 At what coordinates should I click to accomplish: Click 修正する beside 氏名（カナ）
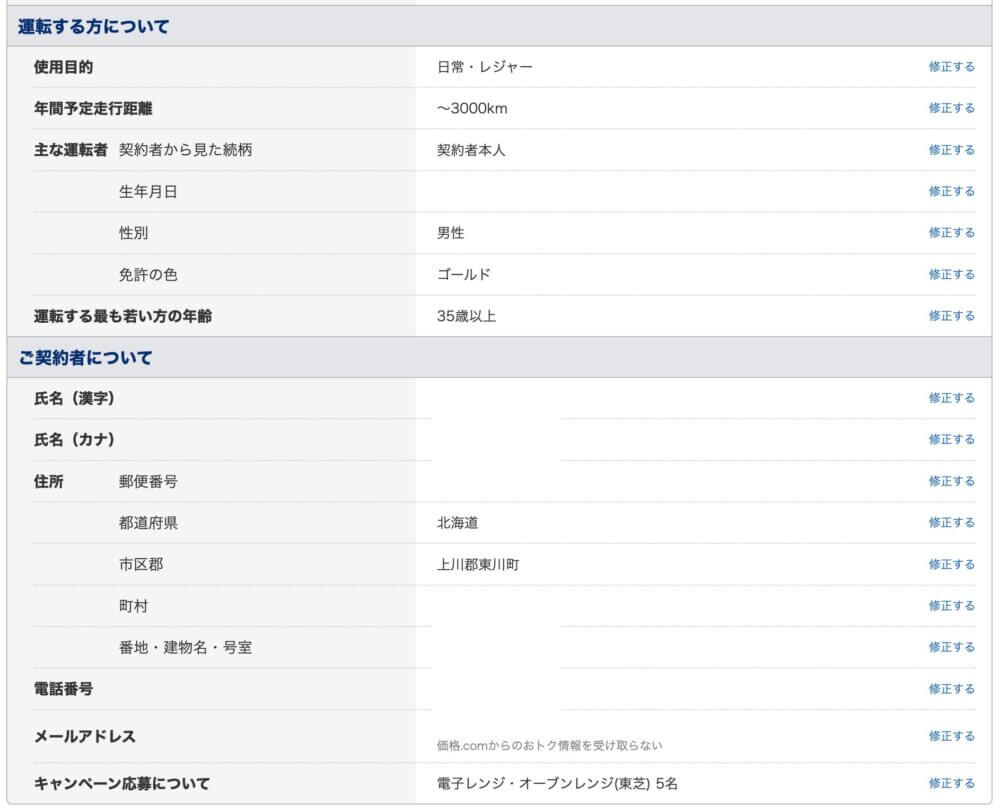tap(951, 439)
